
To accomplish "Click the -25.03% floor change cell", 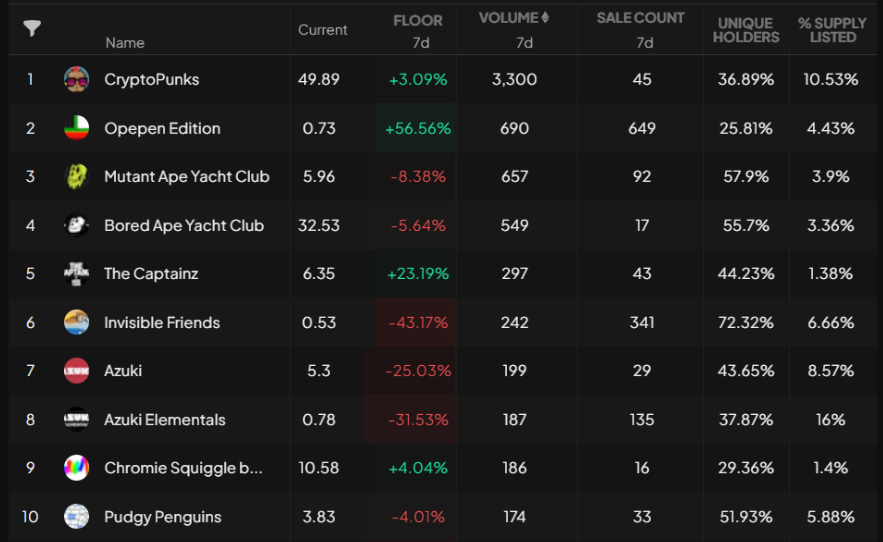I will [x=418, y=371].
